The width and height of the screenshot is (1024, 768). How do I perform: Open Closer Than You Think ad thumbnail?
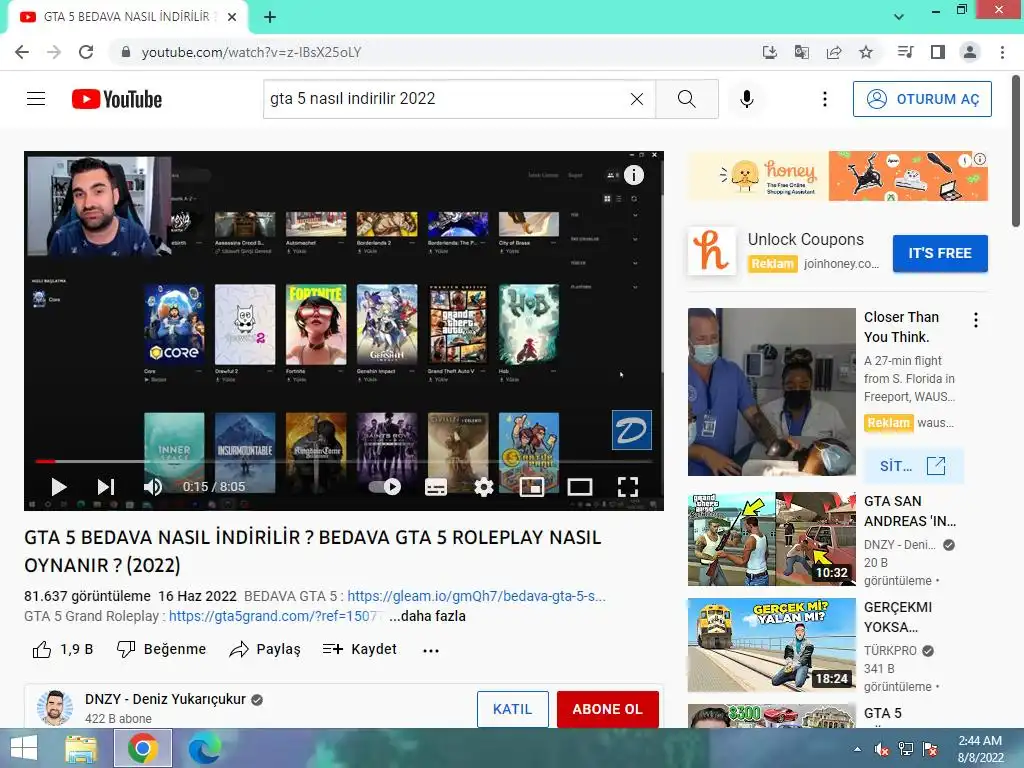click(x=771, y=392)
